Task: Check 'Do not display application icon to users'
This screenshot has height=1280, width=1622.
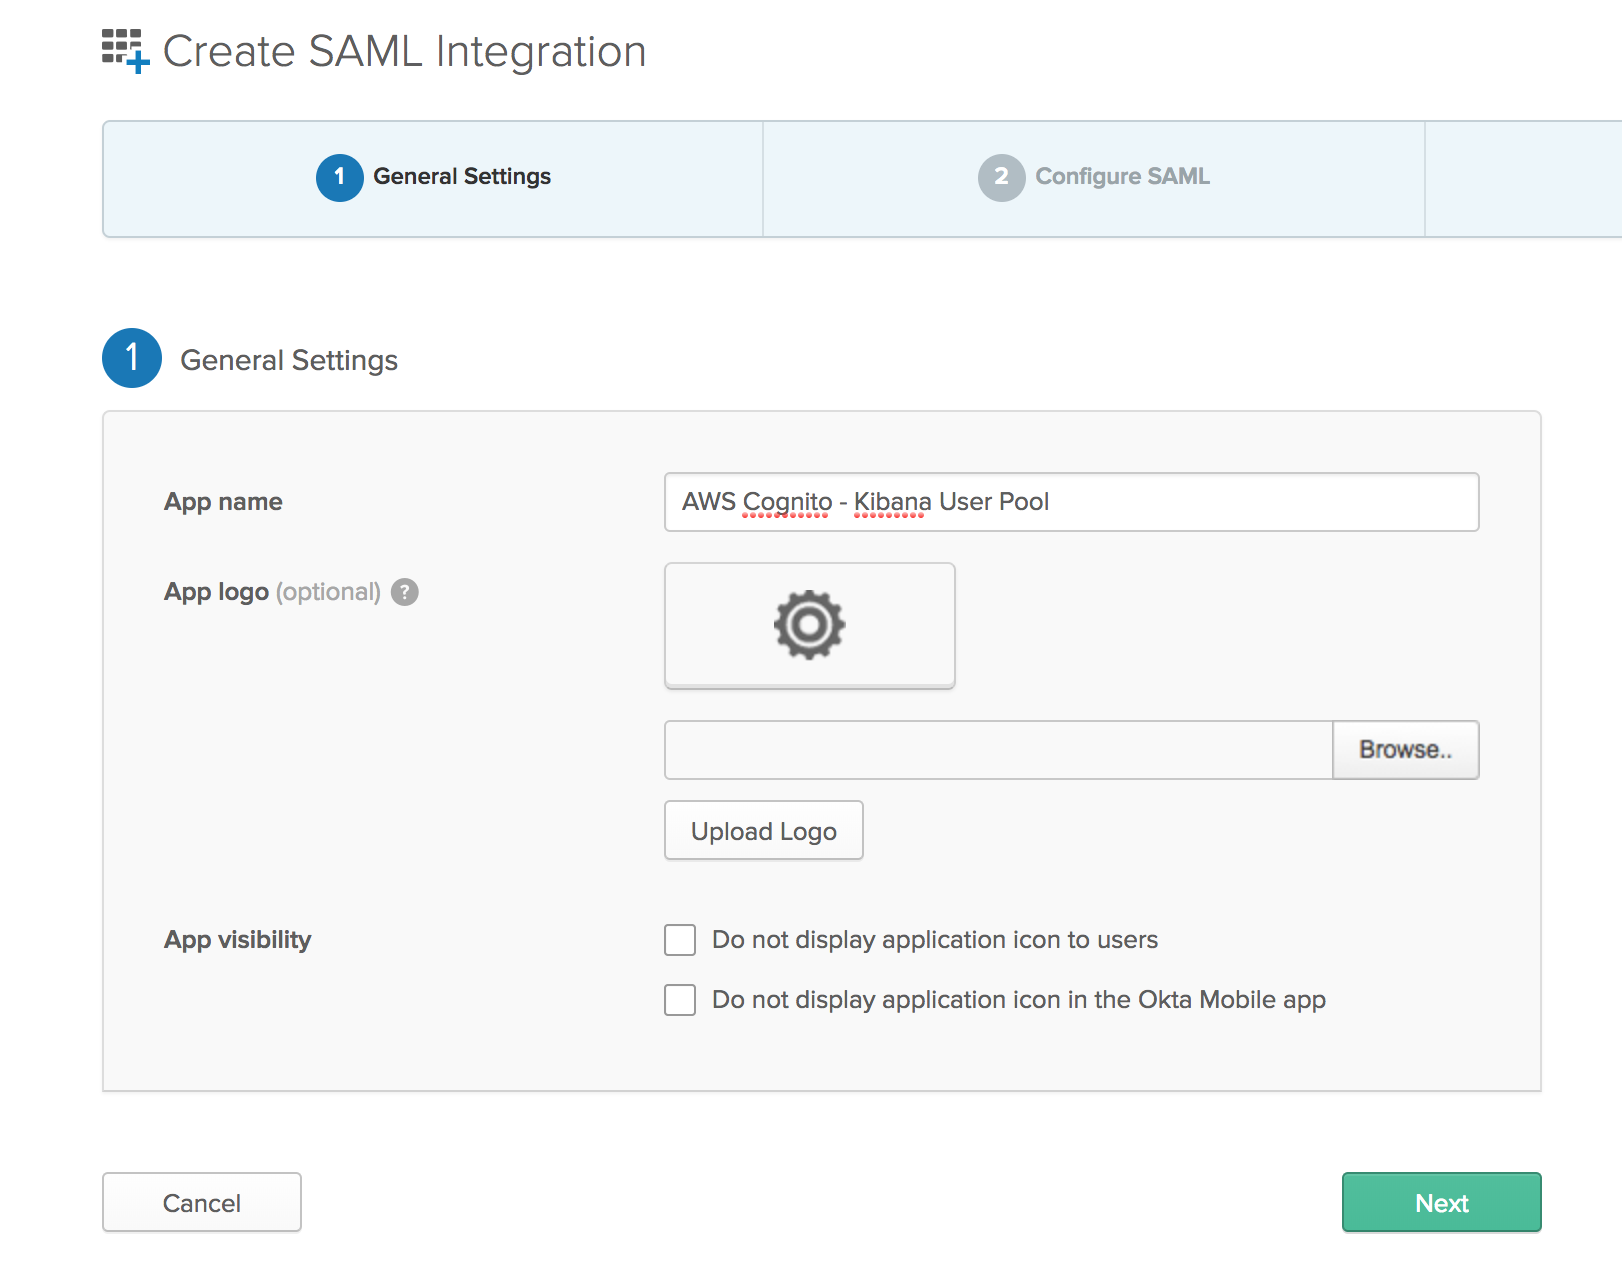Action: click(680, 940)
